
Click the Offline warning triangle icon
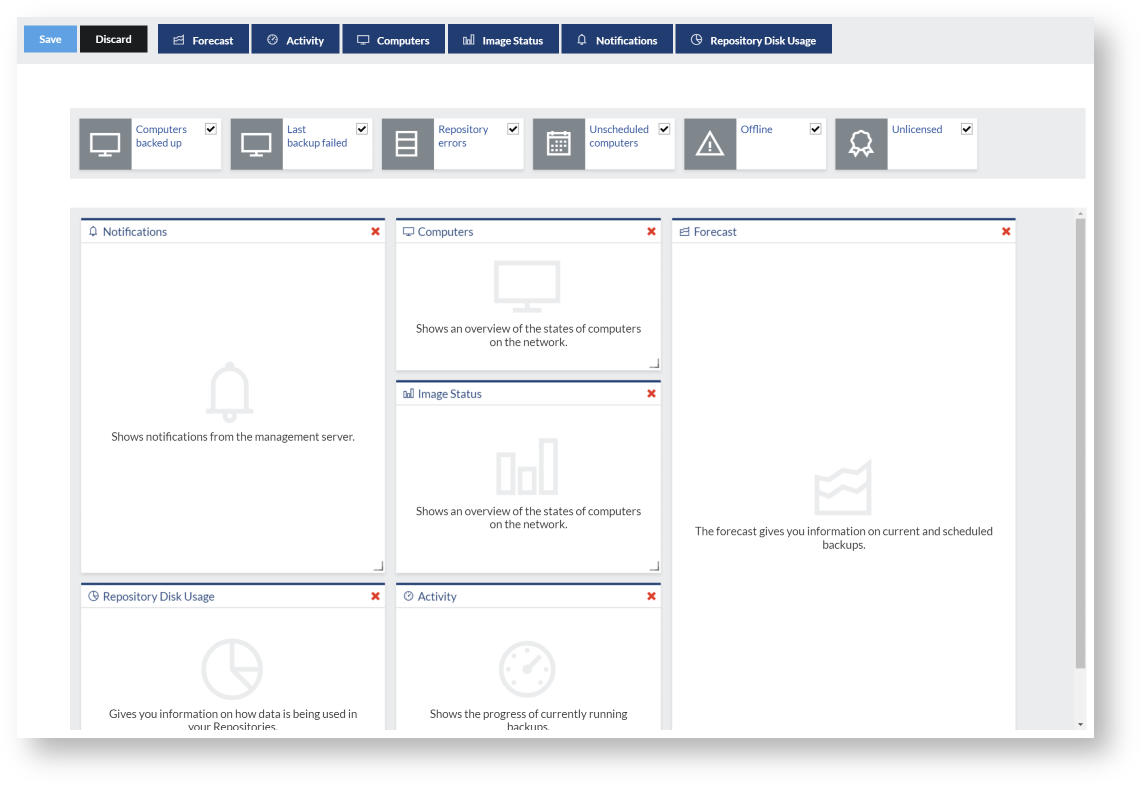point(710,144)
